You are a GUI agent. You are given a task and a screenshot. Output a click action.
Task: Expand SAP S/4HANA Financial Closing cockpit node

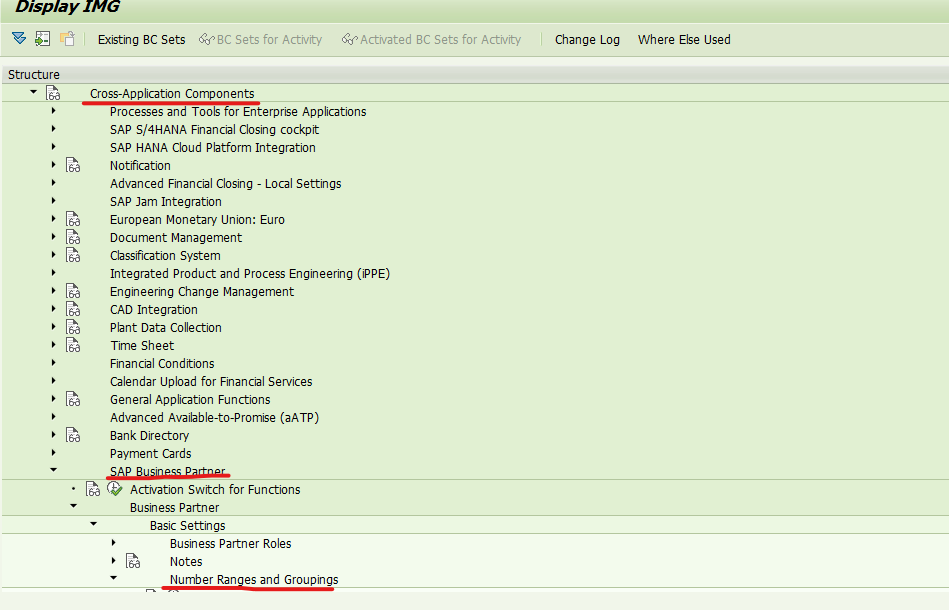[53, 129]
